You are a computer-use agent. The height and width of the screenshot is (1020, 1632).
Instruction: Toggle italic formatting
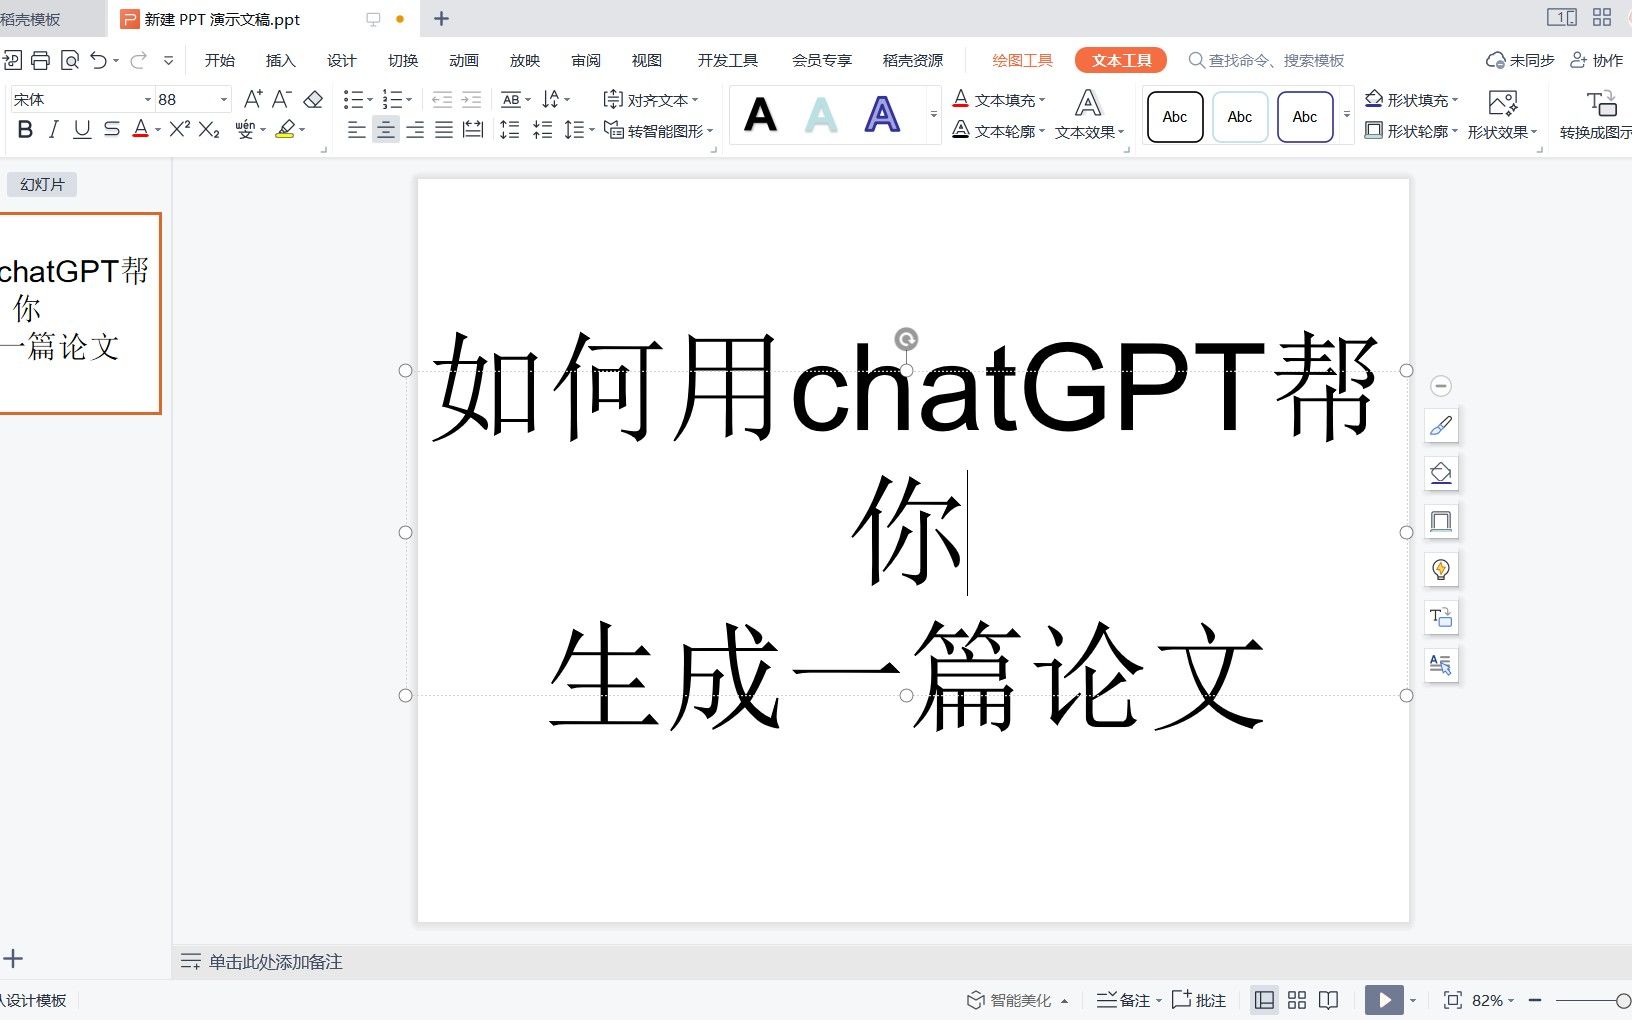tap(54, 129)
